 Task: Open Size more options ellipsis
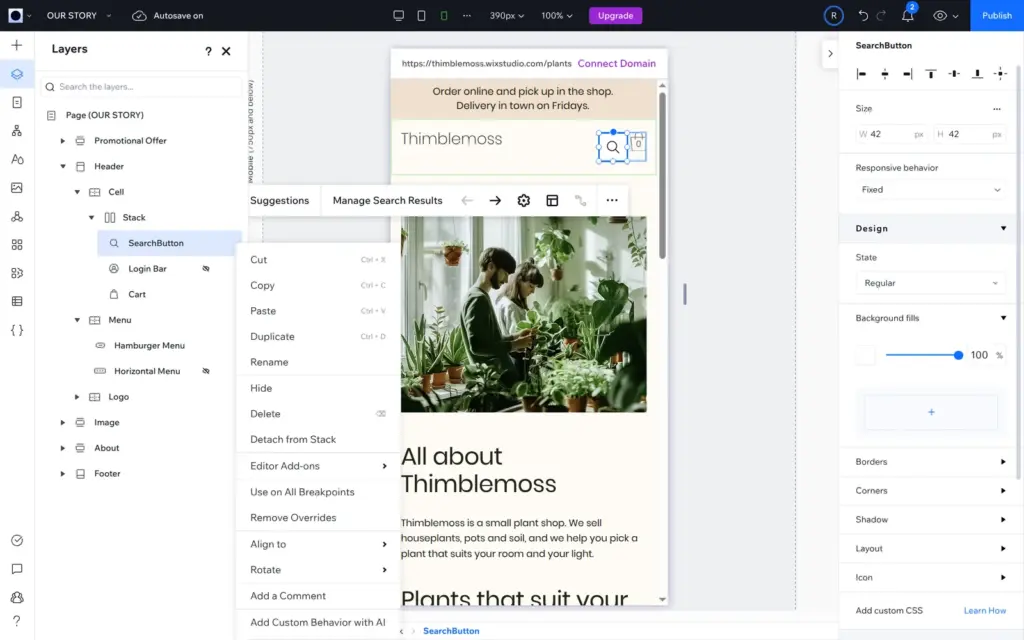pyautogui.click(x=997, y=109)
